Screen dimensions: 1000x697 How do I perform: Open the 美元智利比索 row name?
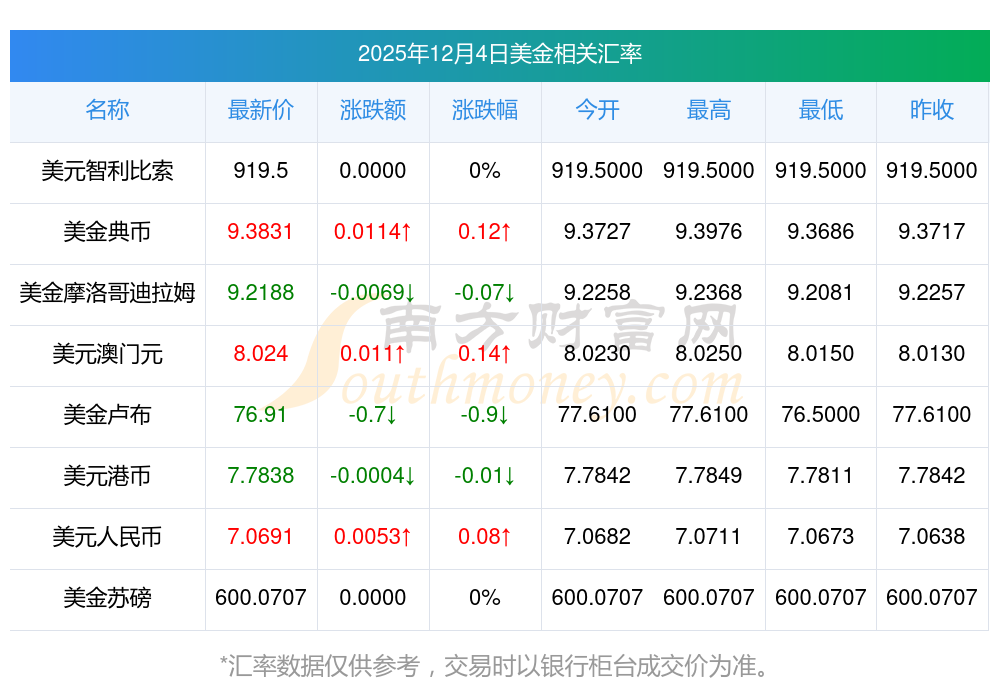click(x=107, y=171)
